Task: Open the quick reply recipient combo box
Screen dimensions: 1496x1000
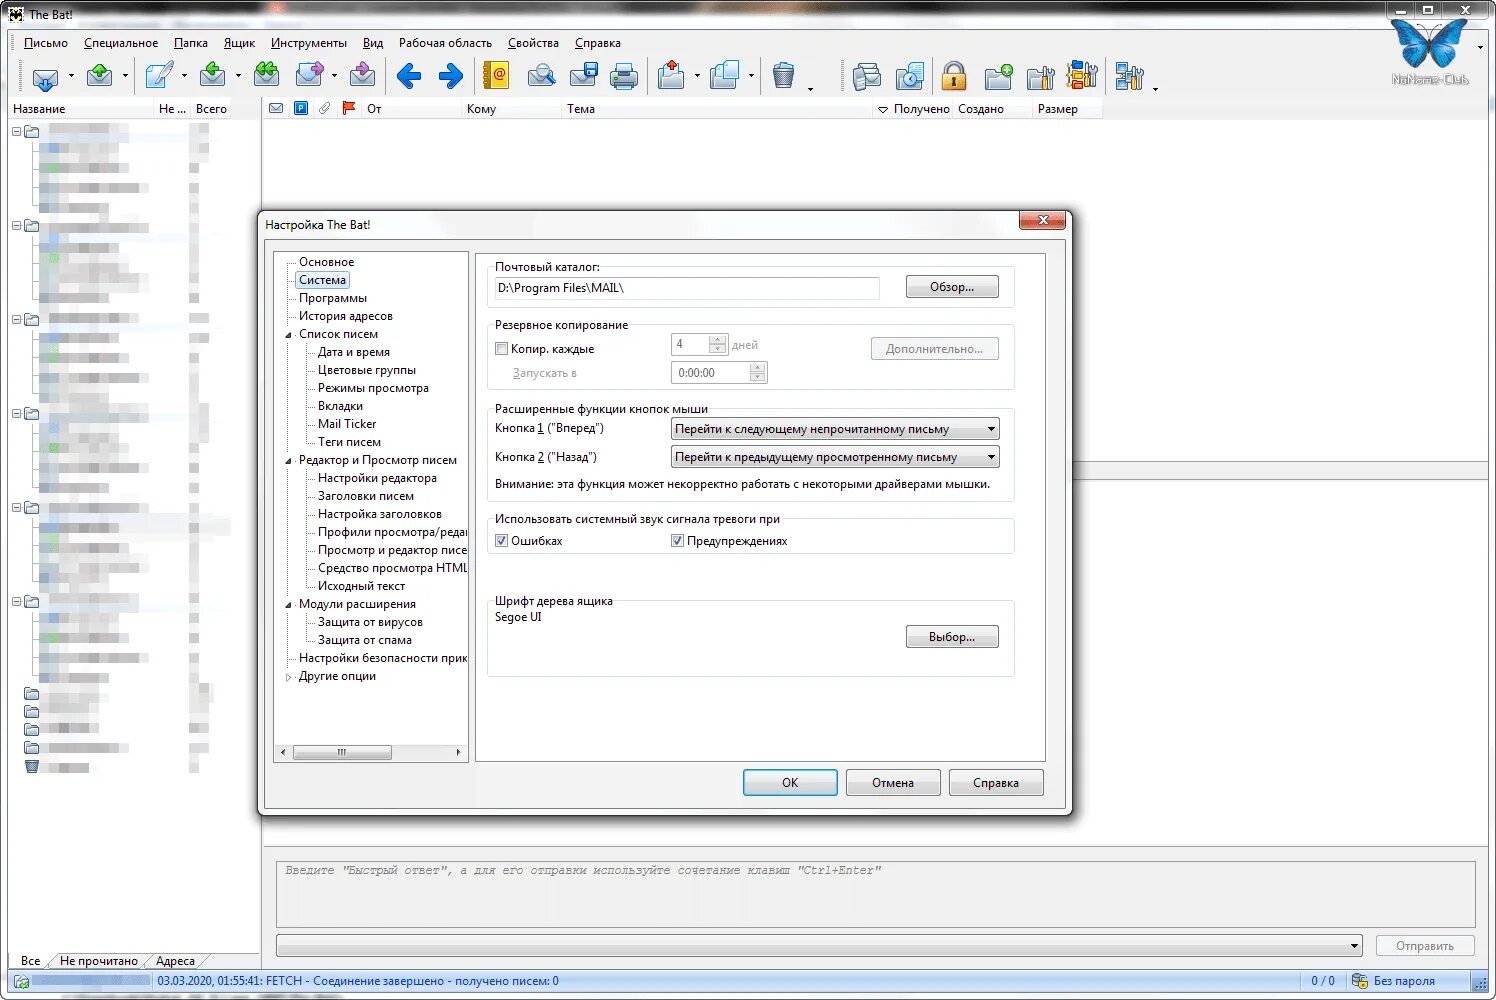Action: (x=819, y=945)
